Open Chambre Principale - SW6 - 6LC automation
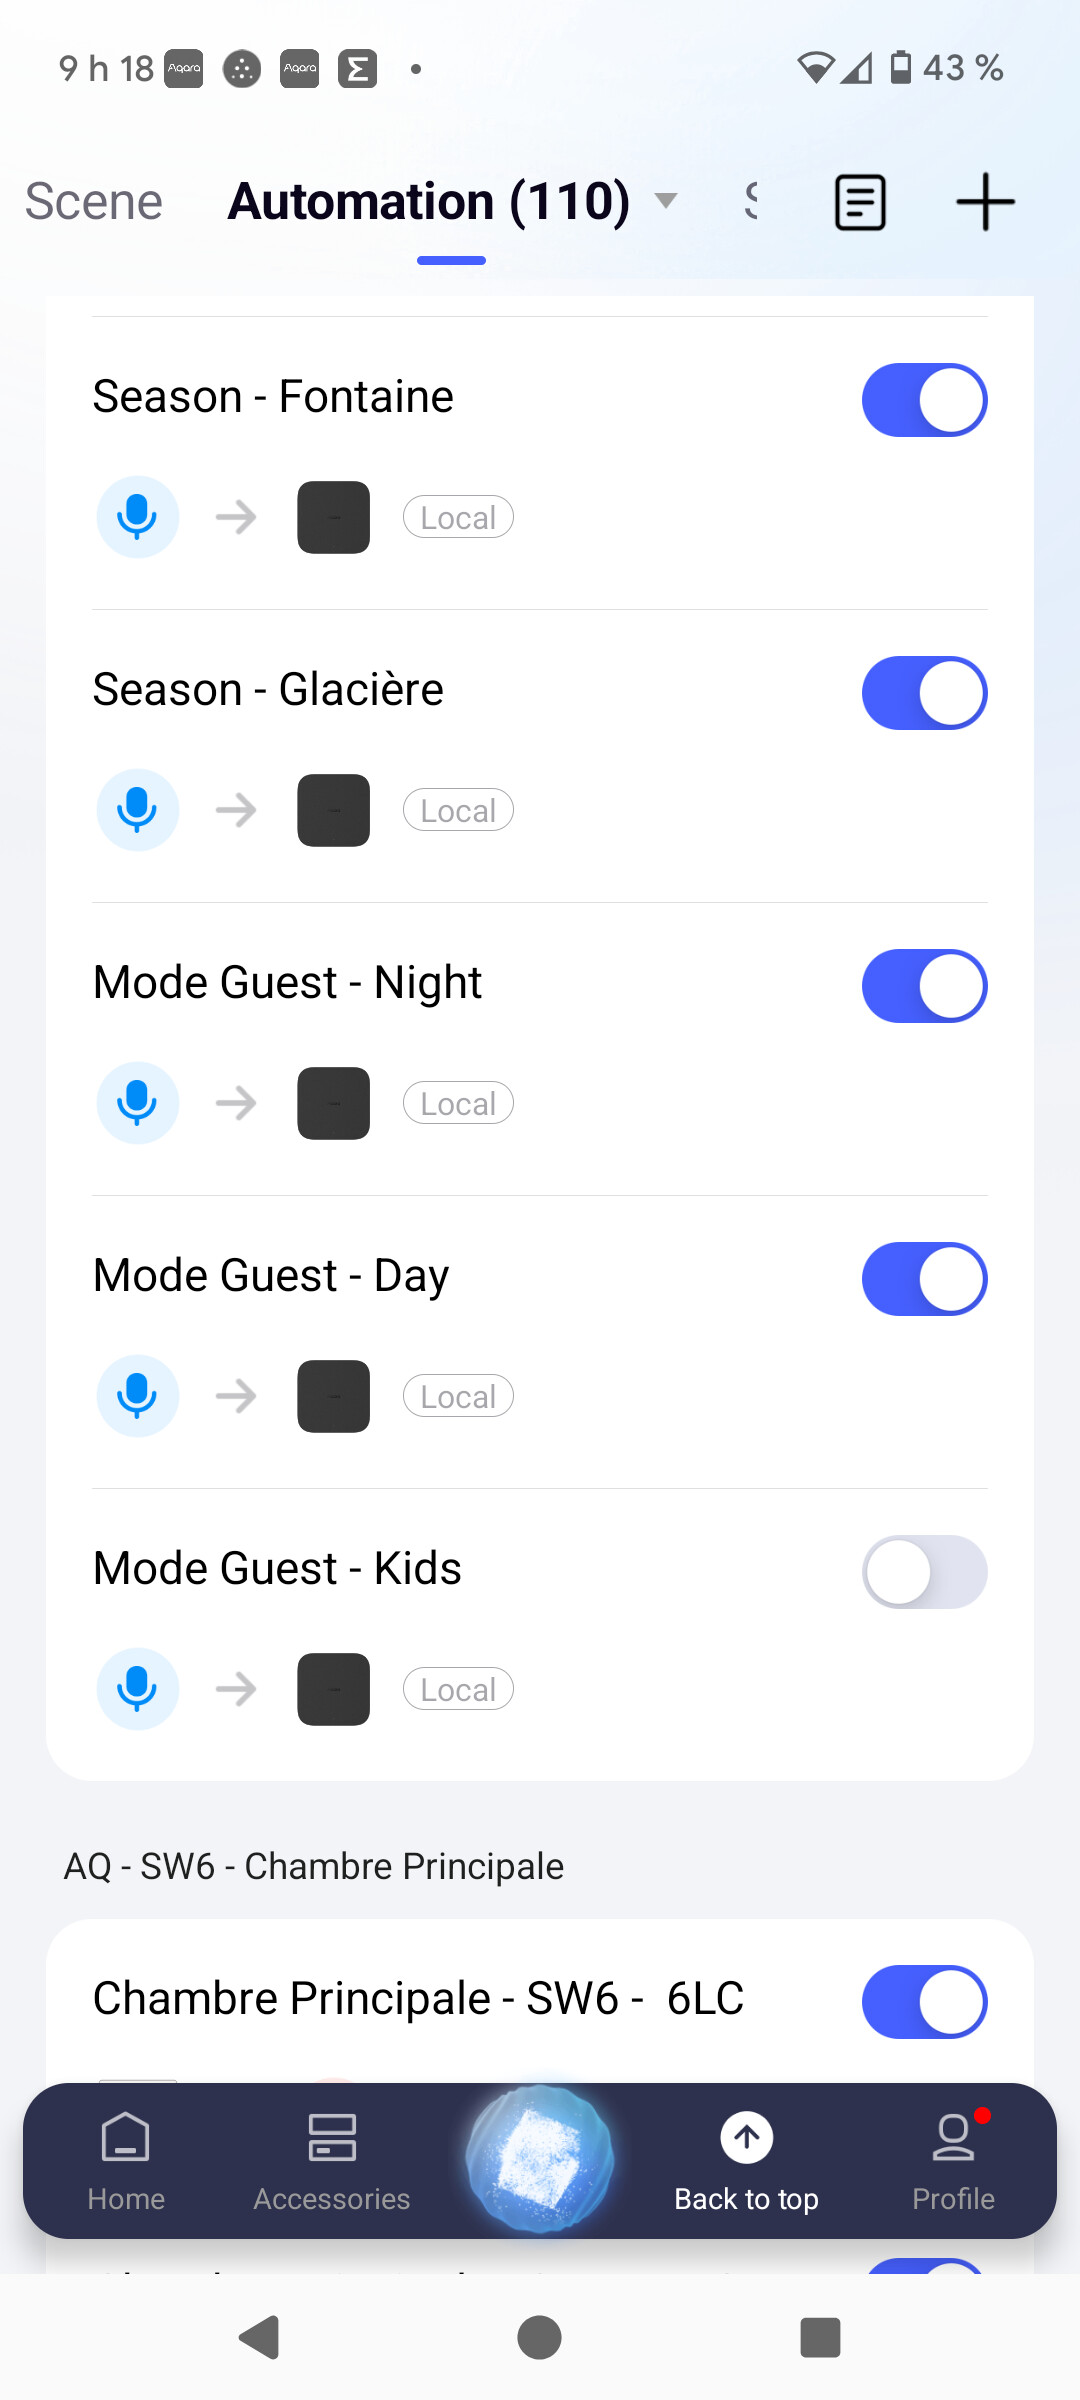Viewport: 1080px width, 2400px height. click(x=418, y=1999)
